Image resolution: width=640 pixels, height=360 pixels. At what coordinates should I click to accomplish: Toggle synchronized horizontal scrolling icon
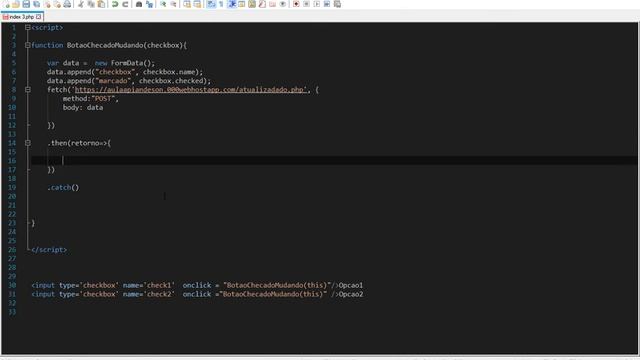[197, 4]
